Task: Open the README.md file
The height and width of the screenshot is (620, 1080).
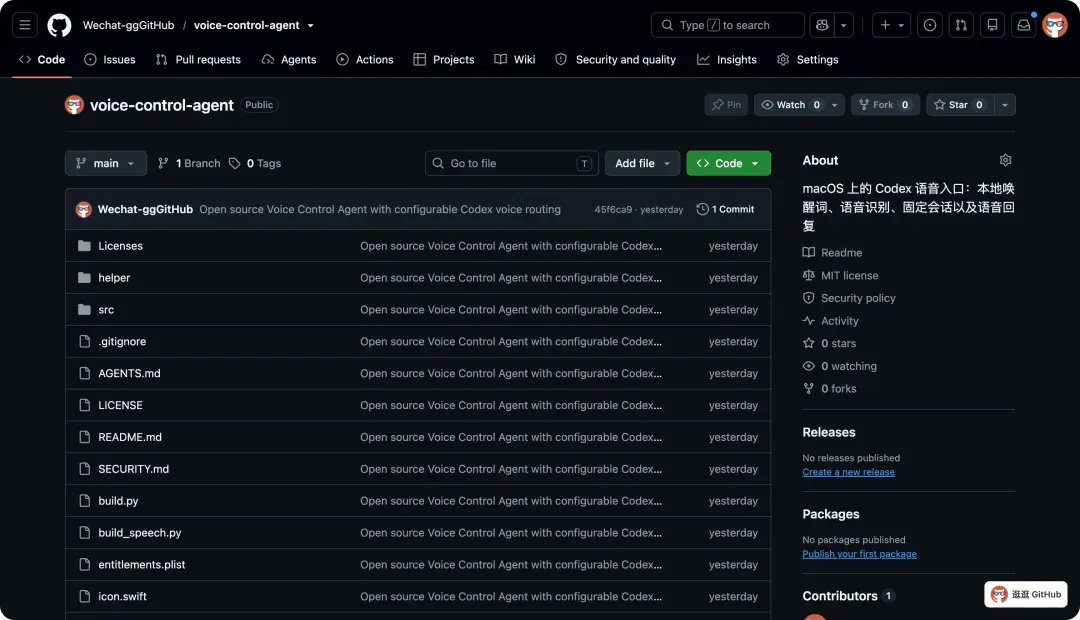Action: pos(130,437)
